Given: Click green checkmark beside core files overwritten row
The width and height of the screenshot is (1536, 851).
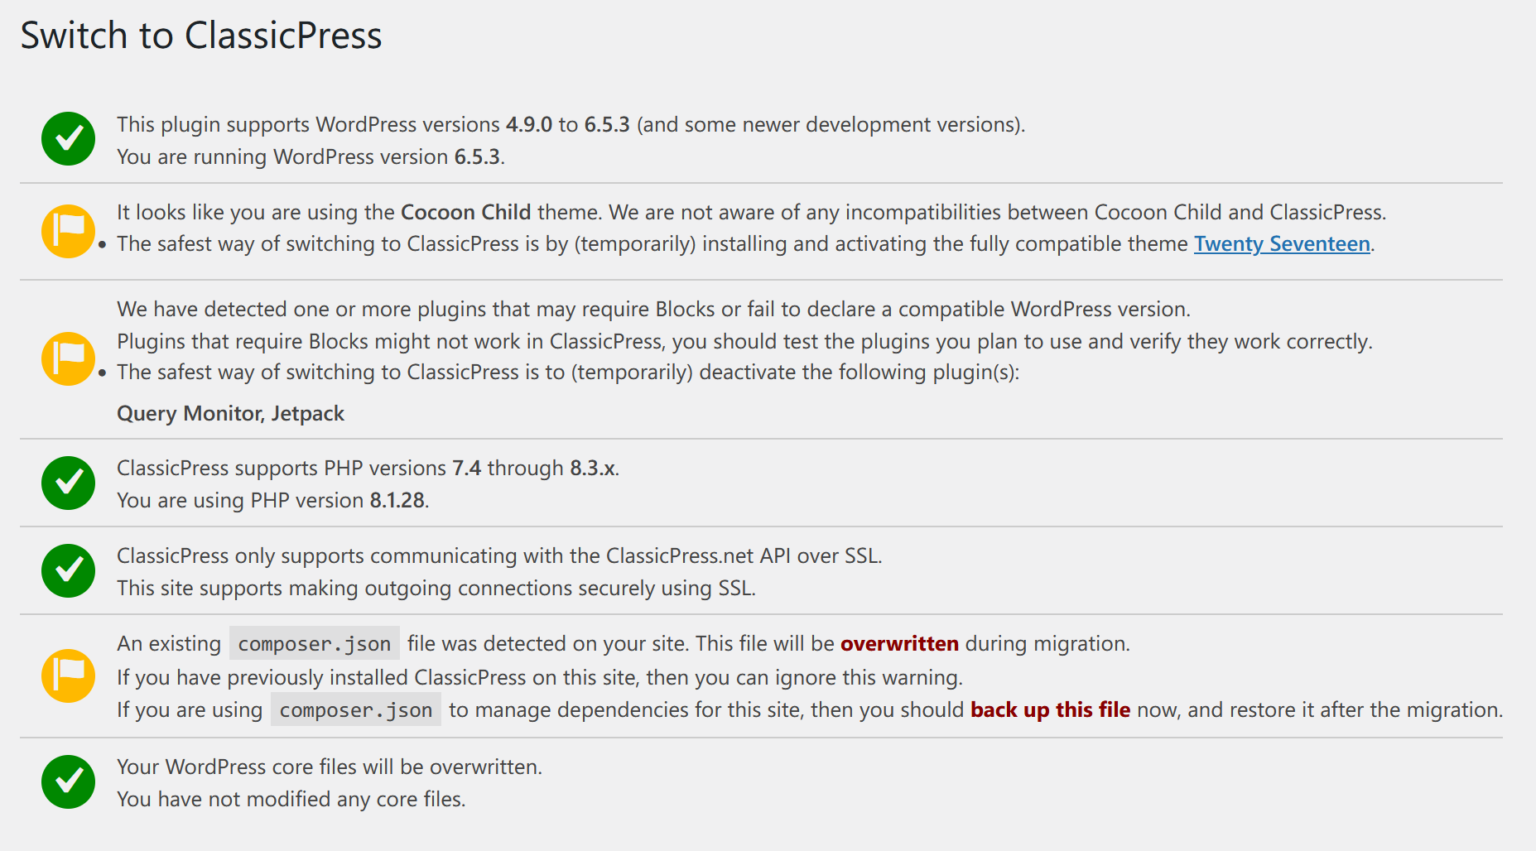Looking at the screenshot, I should [68, 782].
